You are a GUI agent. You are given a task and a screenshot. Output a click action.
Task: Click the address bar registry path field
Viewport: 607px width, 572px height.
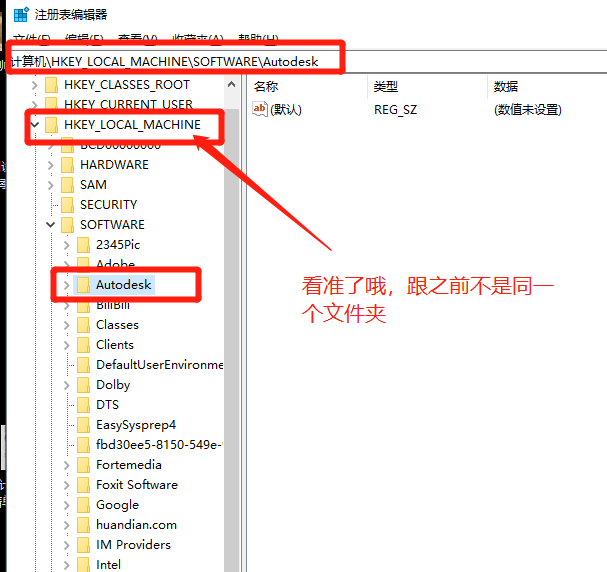tap(308, 62)
